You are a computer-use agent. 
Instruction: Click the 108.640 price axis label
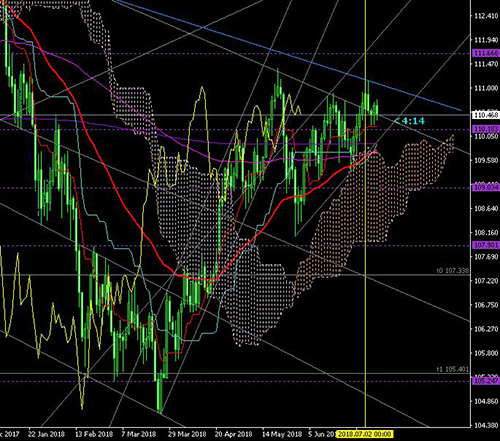(486, 209)
